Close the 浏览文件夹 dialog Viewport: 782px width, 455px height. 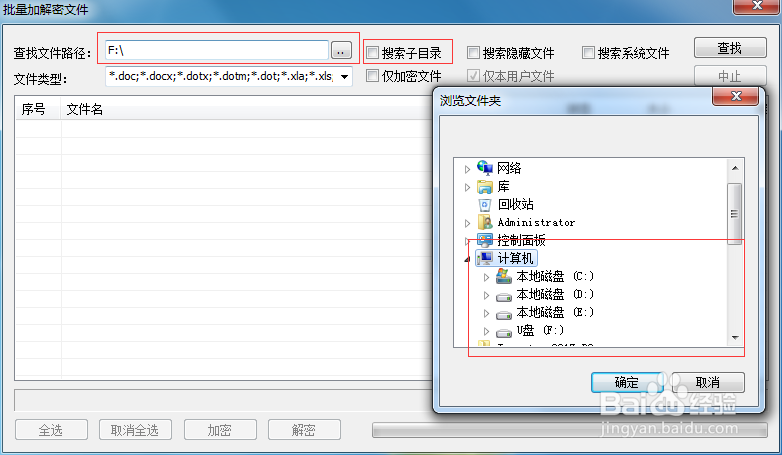coord(736,96)
